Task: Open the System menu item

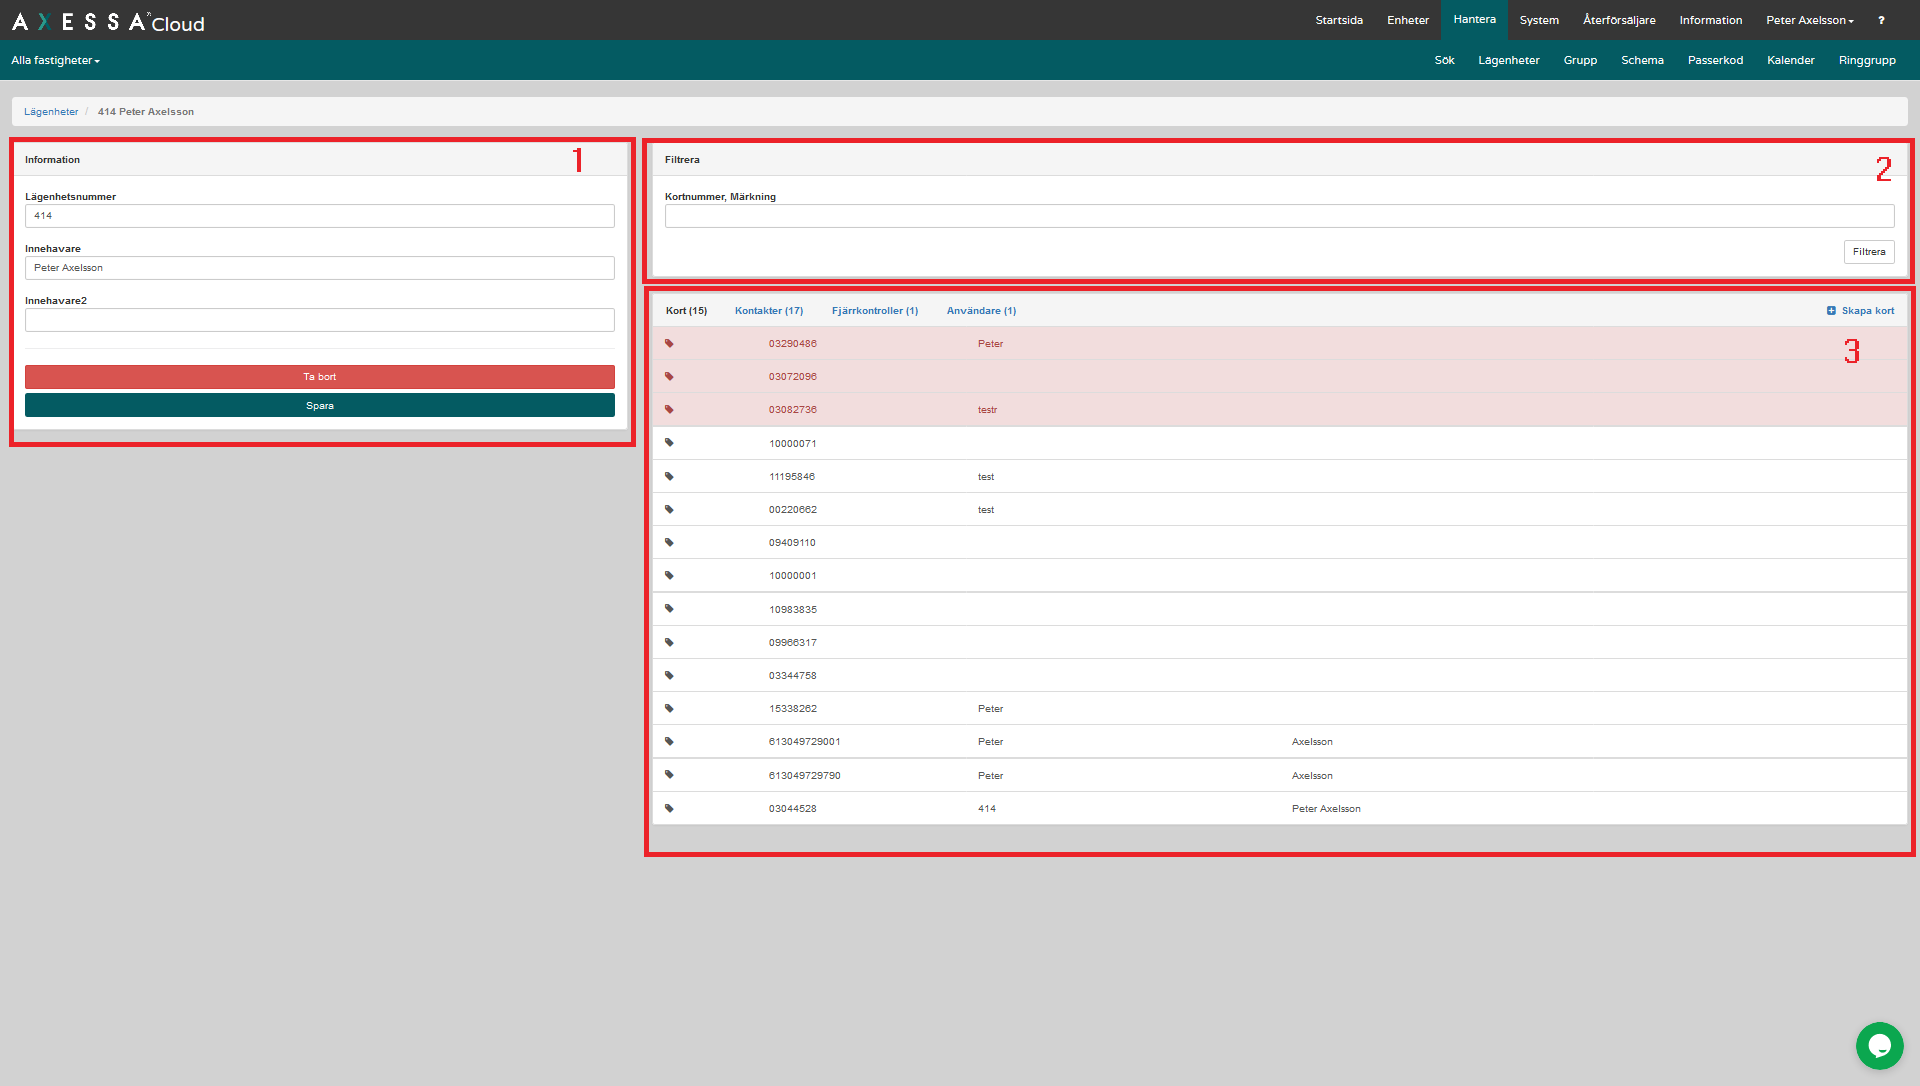Action: point(1538,20)
